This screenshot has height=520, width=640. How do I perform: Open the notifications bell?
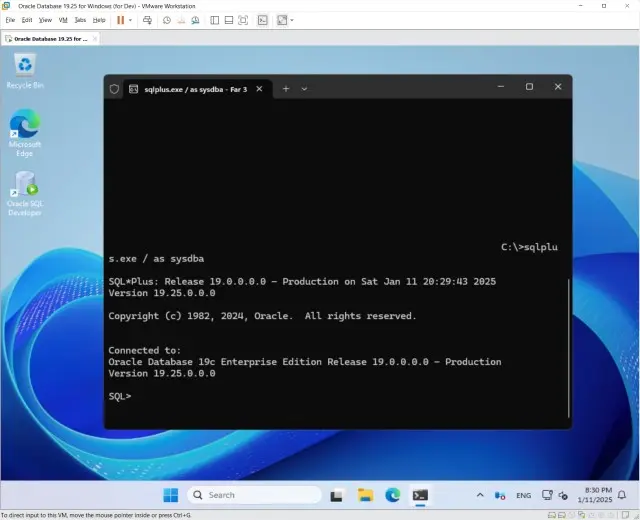(622, 495)
